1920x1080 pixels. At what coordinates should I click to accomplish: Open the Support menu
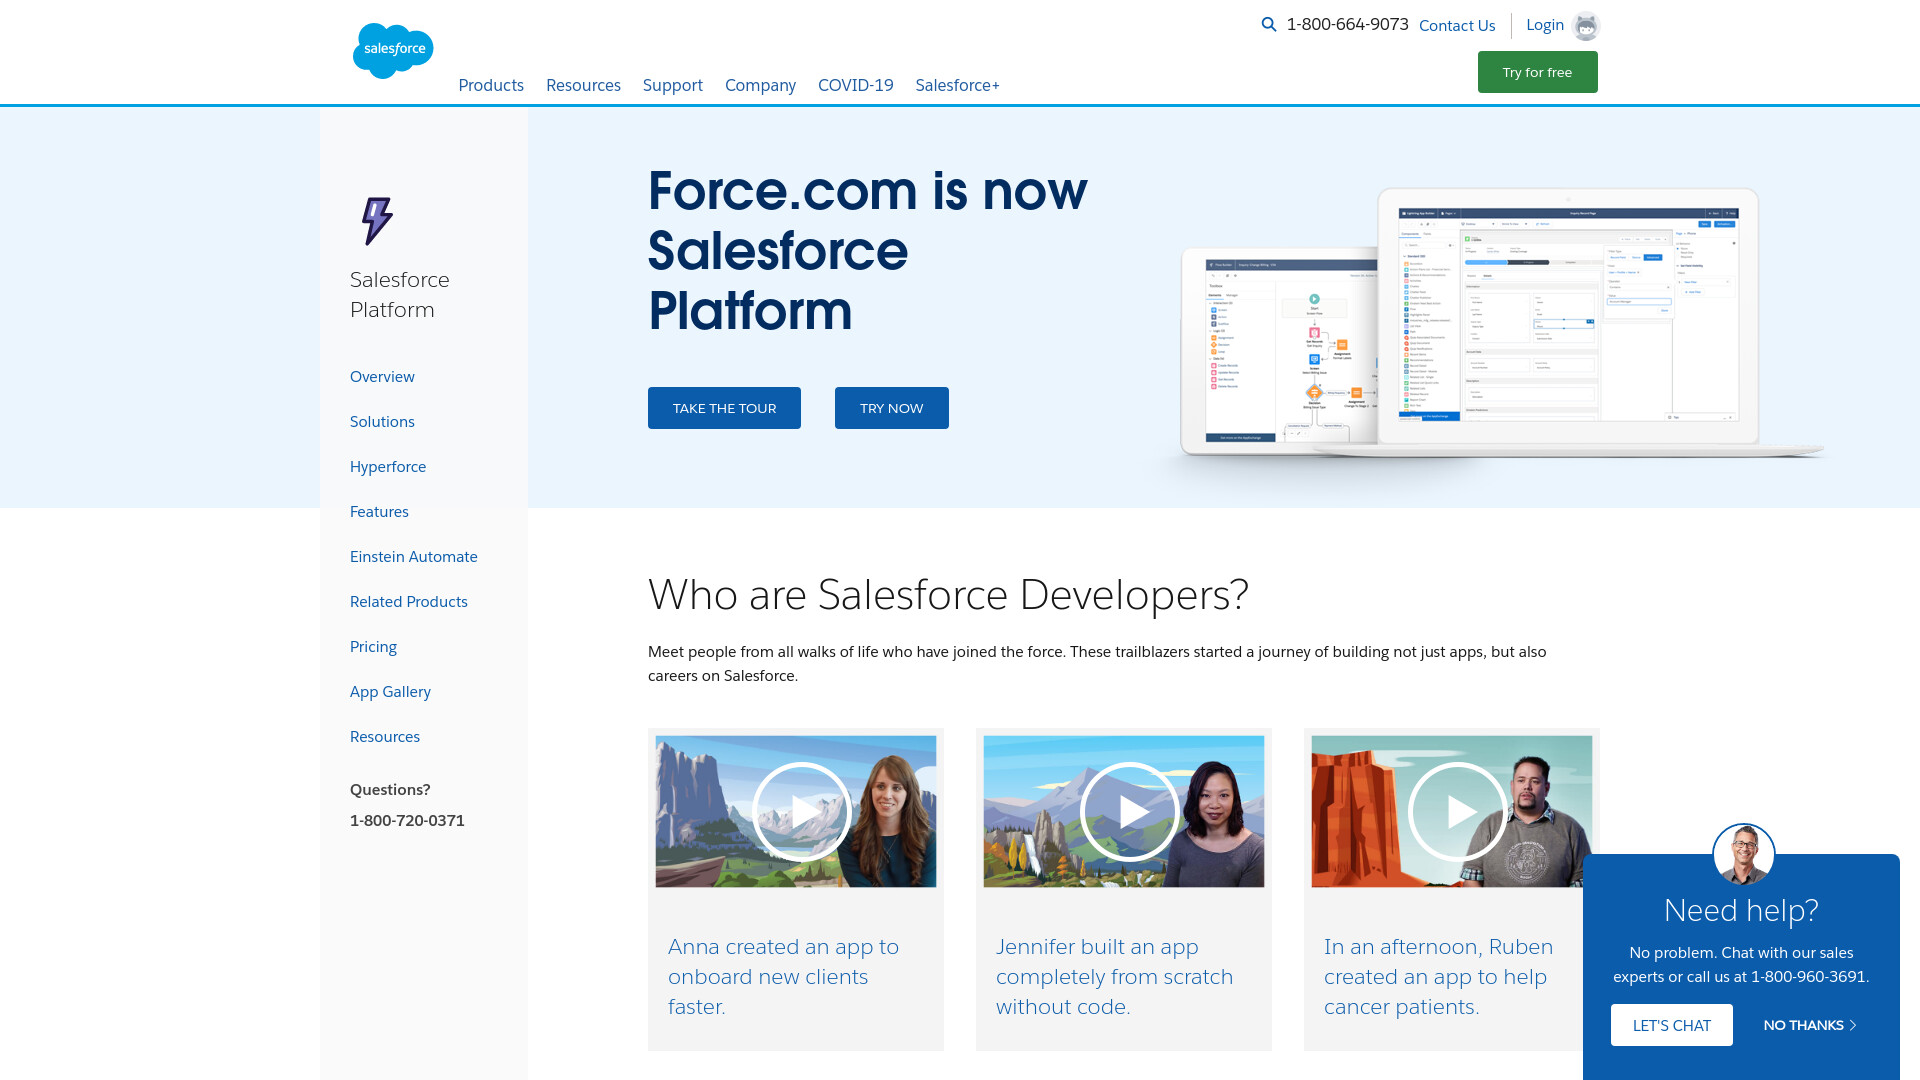(x=673, y=85)
